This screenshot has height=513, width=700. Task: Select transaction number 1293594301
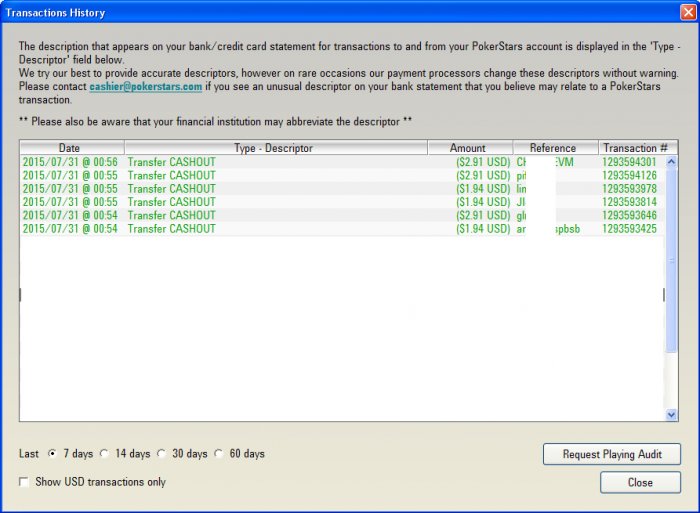click(629, 162)
